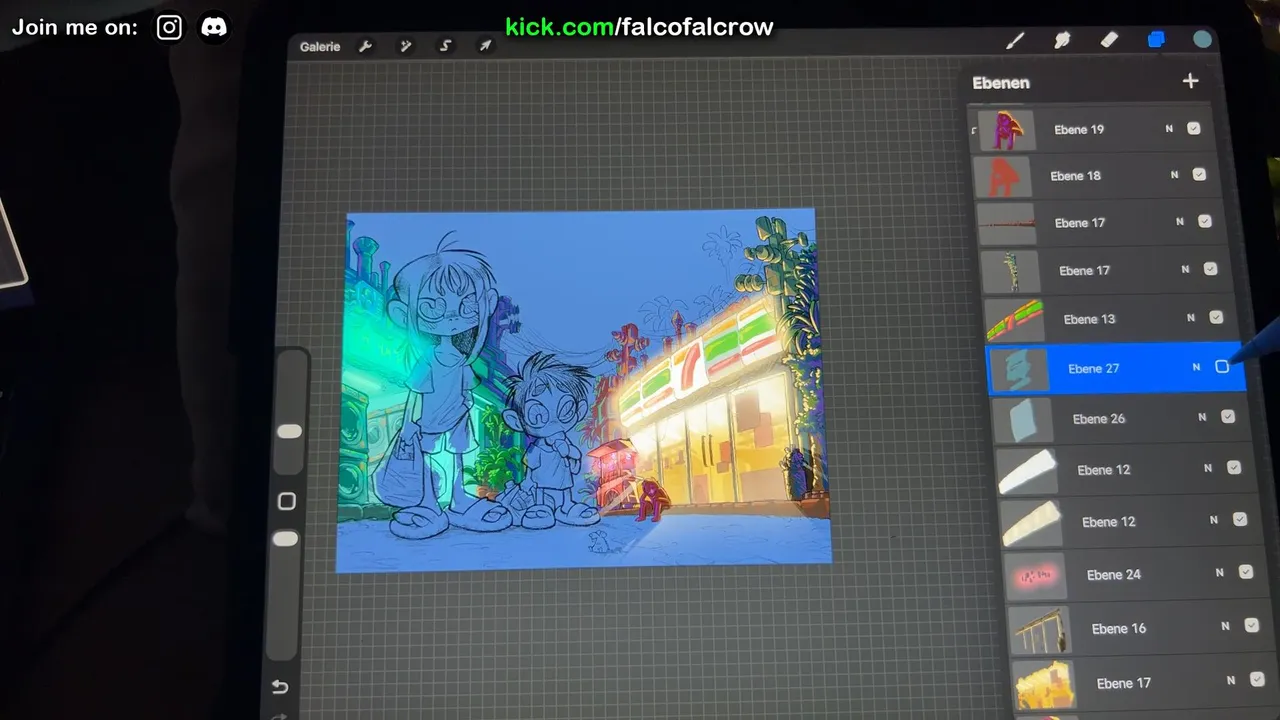Select layer Ebene 16 by its name
The width and height of the screenshot is (1280, 720).
tap(1119, 629)
